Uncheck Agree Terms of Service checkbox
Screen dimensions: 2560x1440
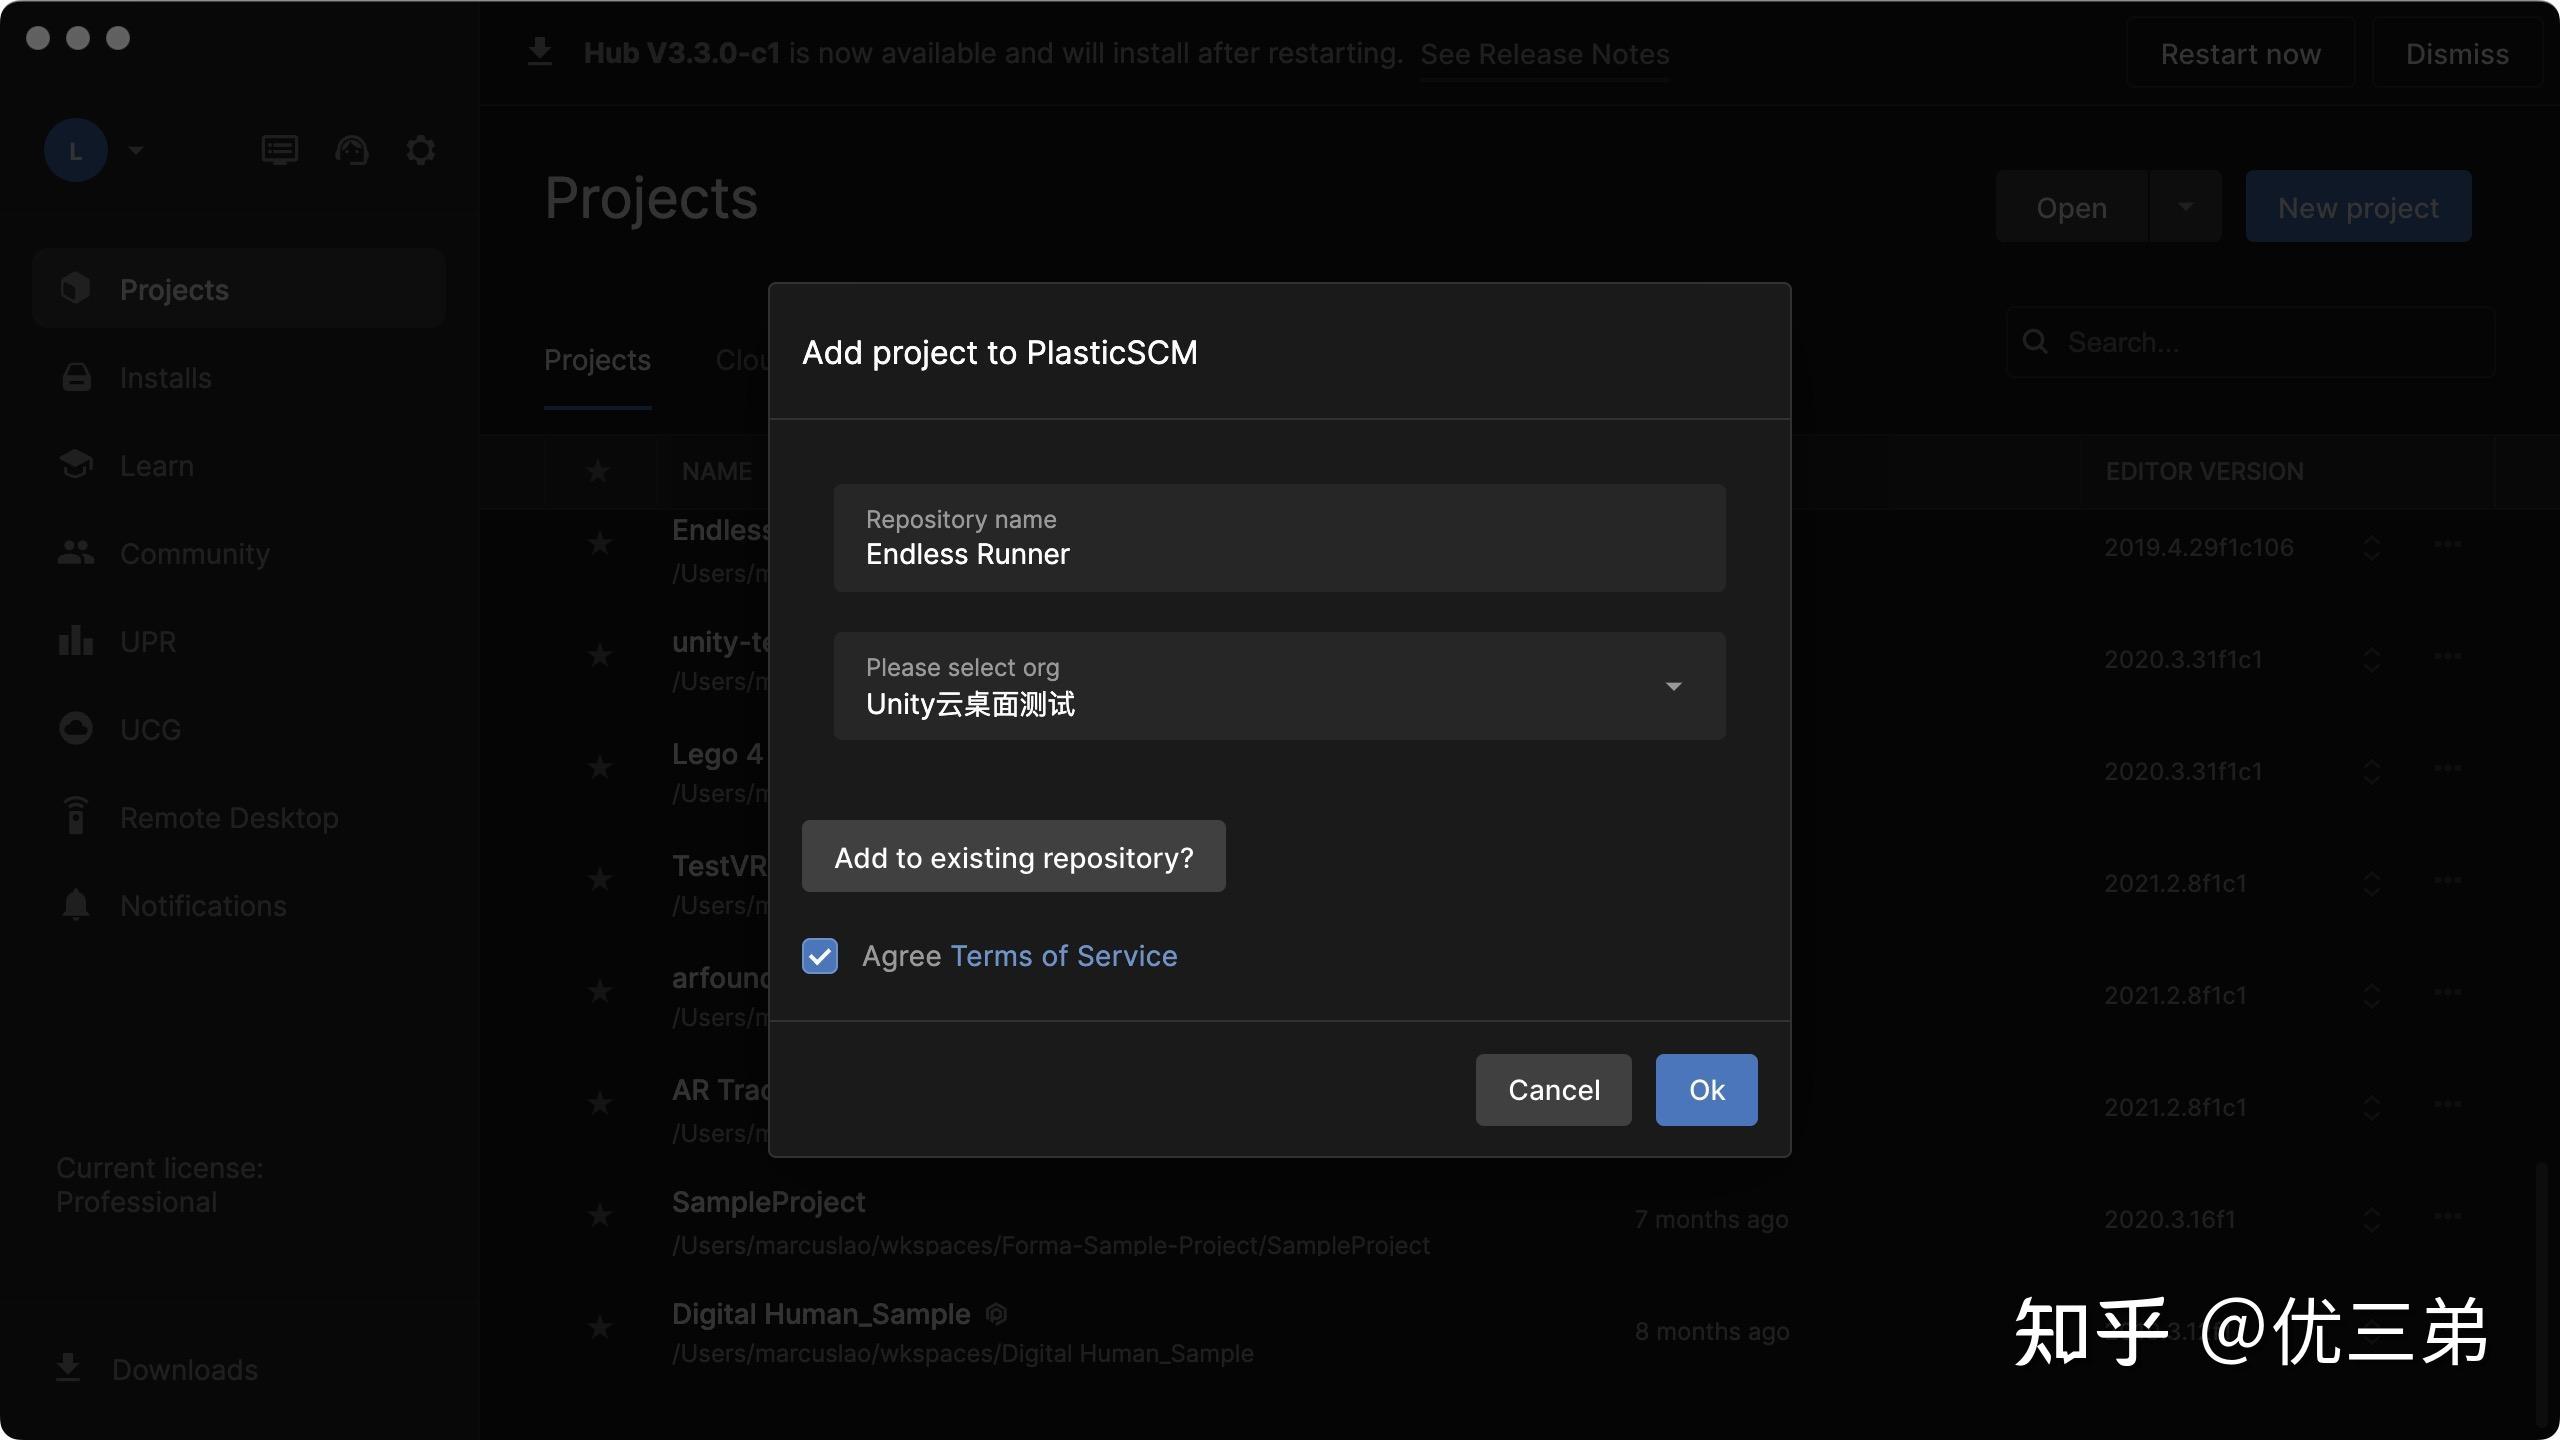(820, 956)
